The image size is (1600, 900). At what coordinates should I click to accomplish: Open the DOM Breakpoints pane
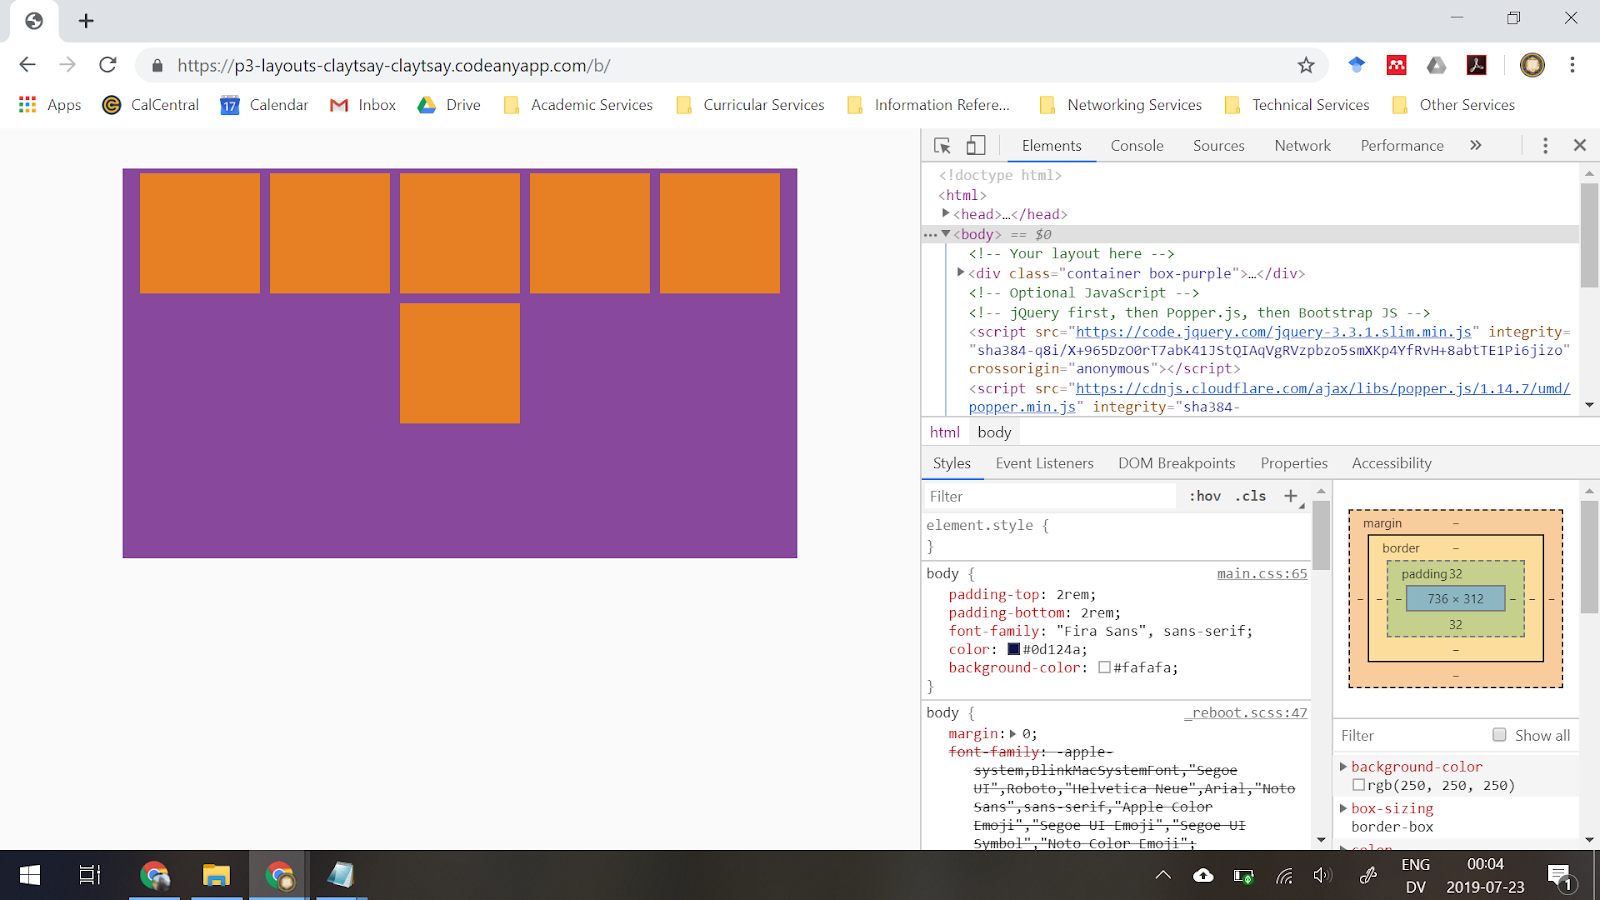click(1177, 463)
